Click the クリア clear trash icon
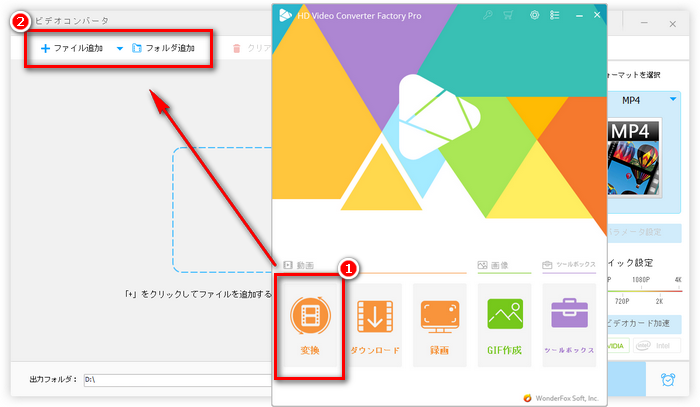This screenshot has width=700, height=407. pos(237,48)
